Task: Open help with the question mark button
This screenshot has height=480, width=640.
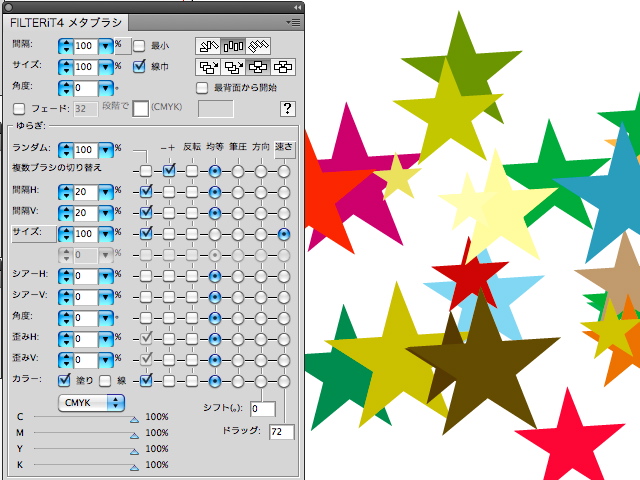Action: pyautogui.click(x=288, y=109)
